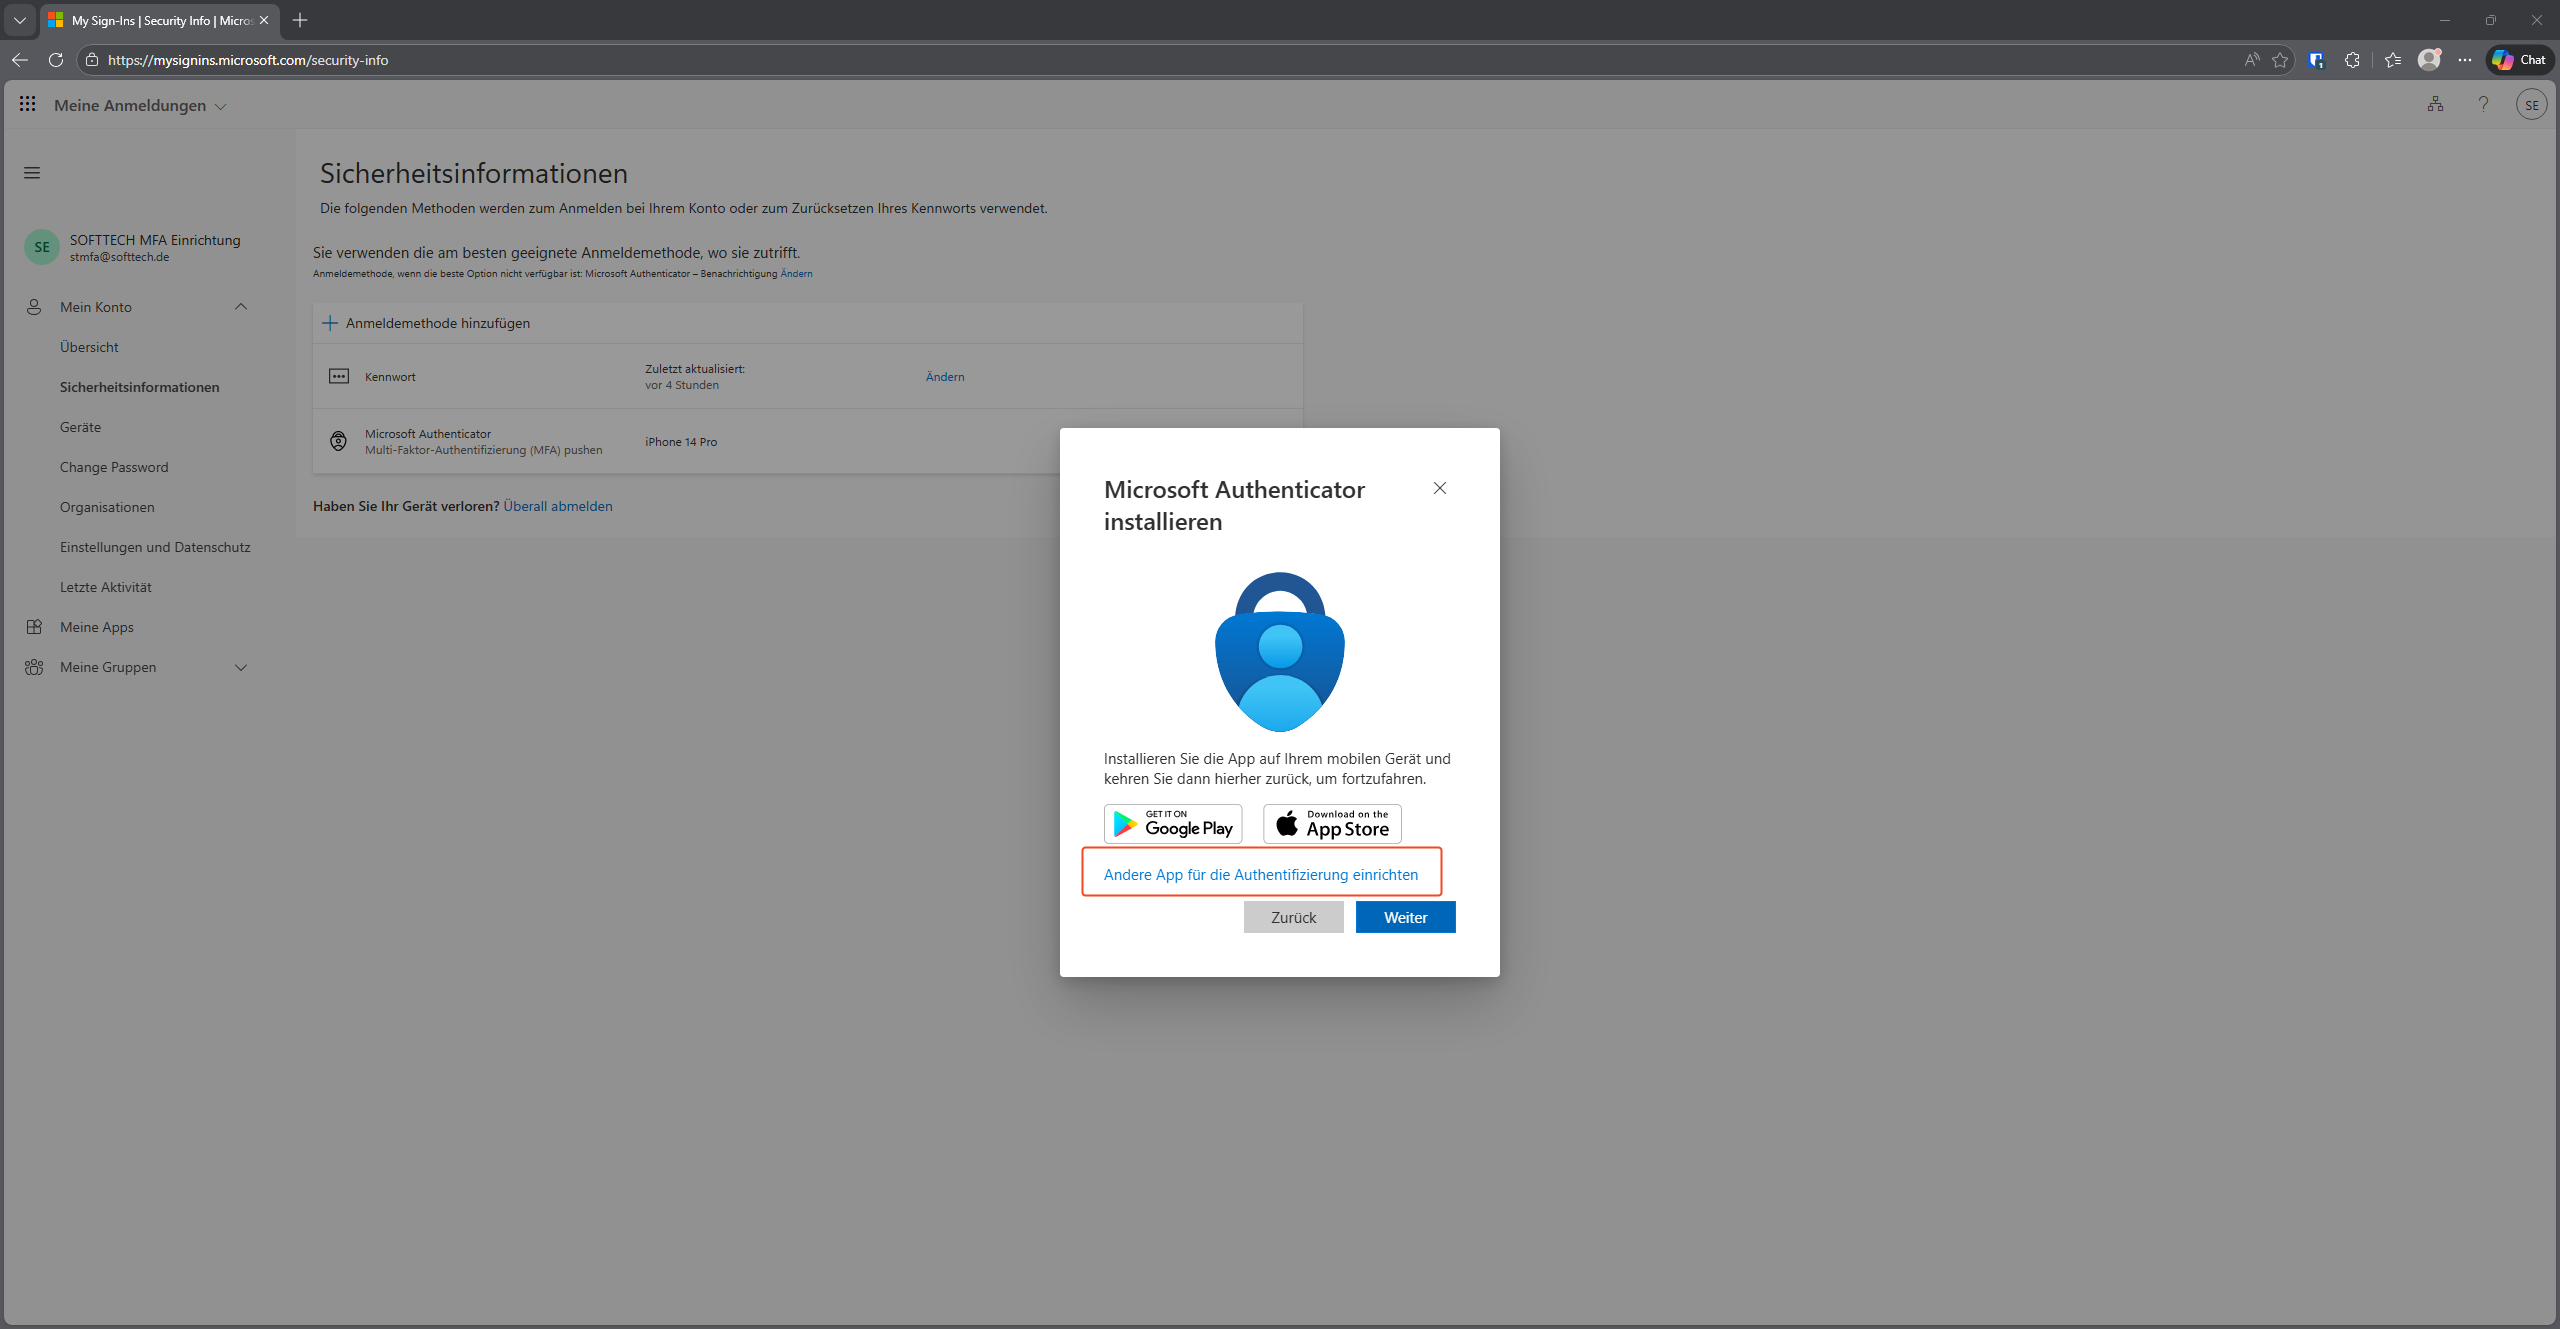Reload the page with refresh icon
Screen dimensions: 2560x1329
56,60
